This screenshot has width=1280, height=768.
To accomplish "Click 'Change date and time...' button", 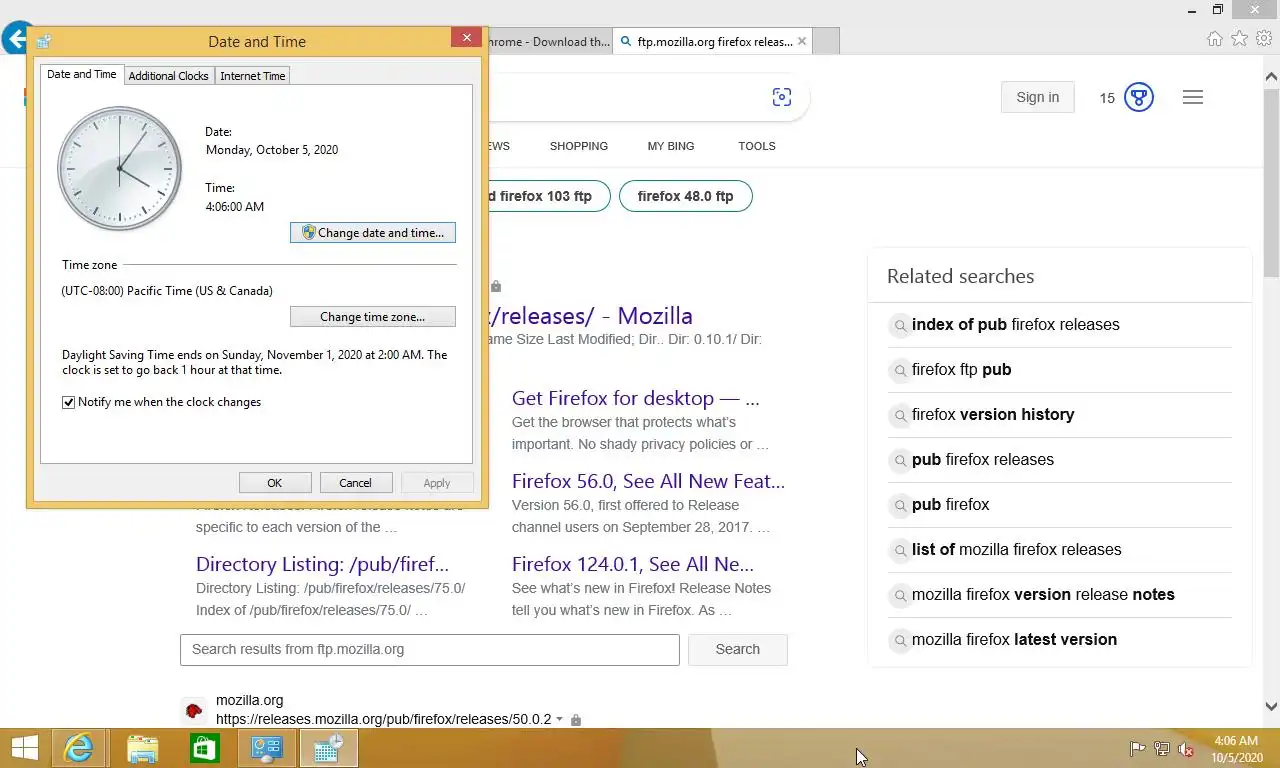I will [x=373, y=232].
